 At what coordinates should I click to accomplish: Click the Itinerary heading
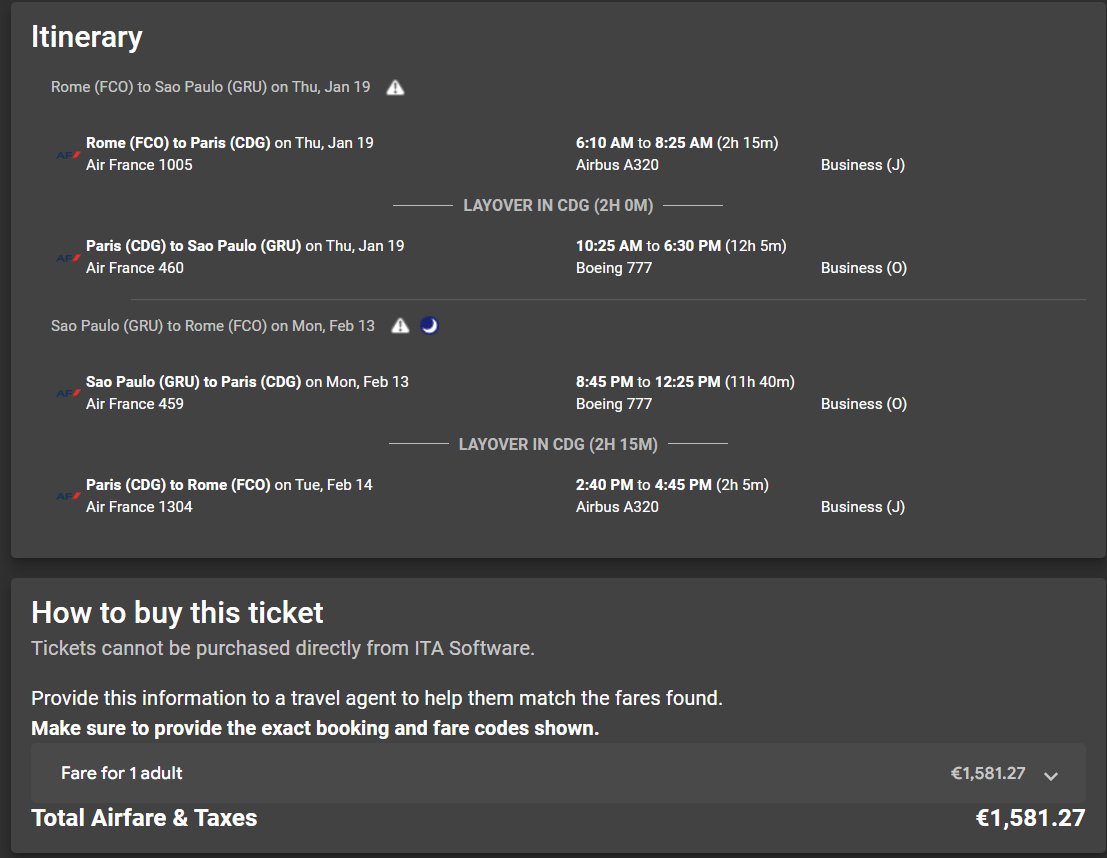(87, 37)
